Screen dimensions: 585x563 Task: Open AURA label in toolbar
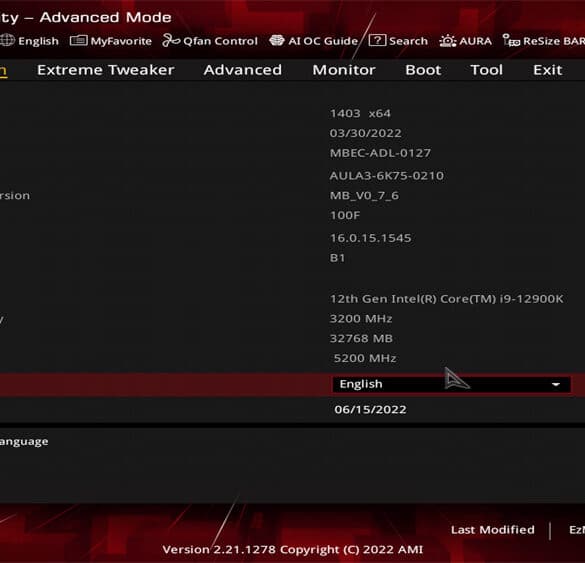(475, 41)
